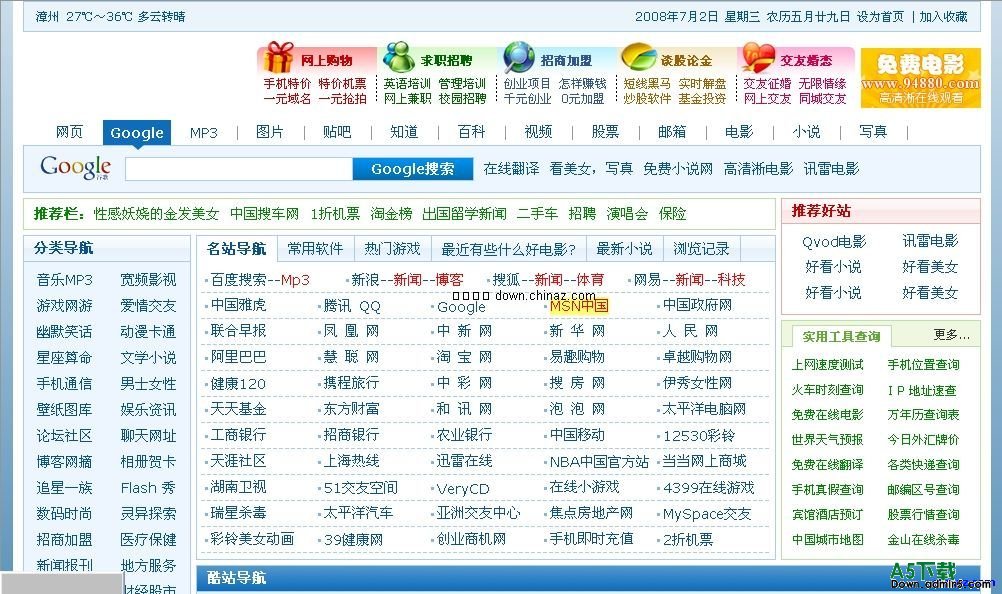Switch to the 图片 search tab
Viewport: 1002px width, 594px height.
click(270, 132)
